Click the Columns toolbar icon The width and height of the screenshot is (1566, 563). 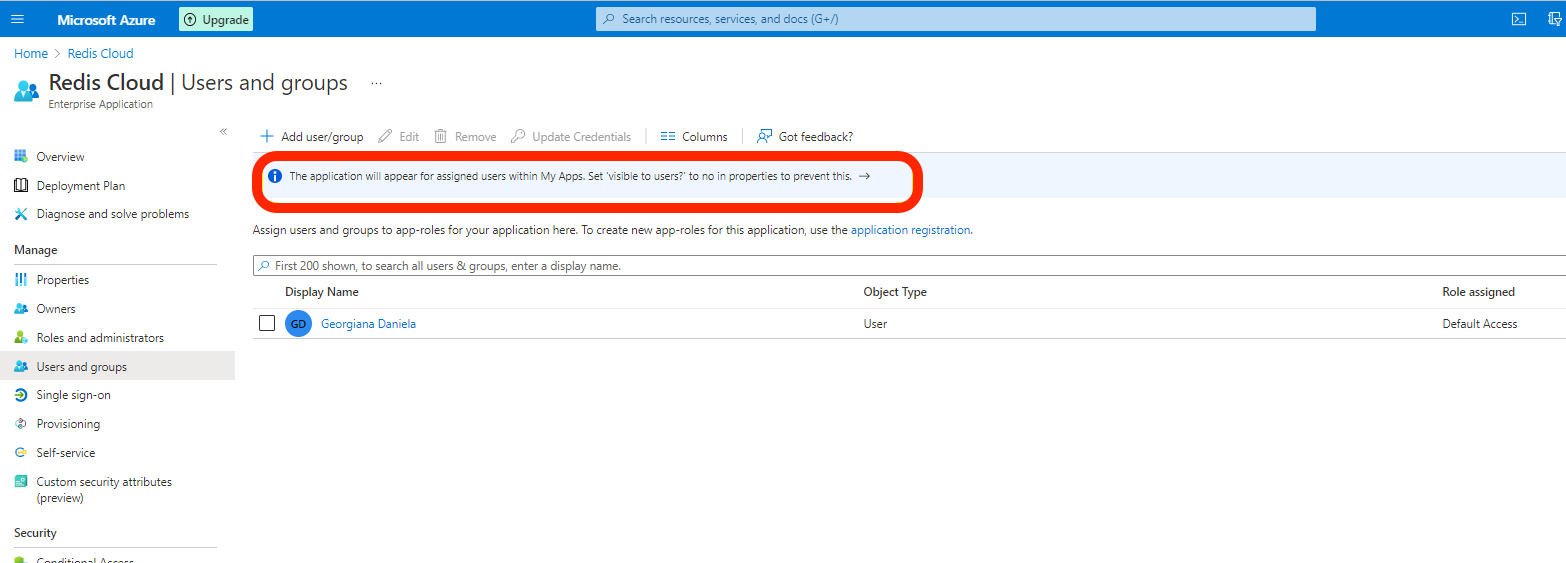pos(668,137)
